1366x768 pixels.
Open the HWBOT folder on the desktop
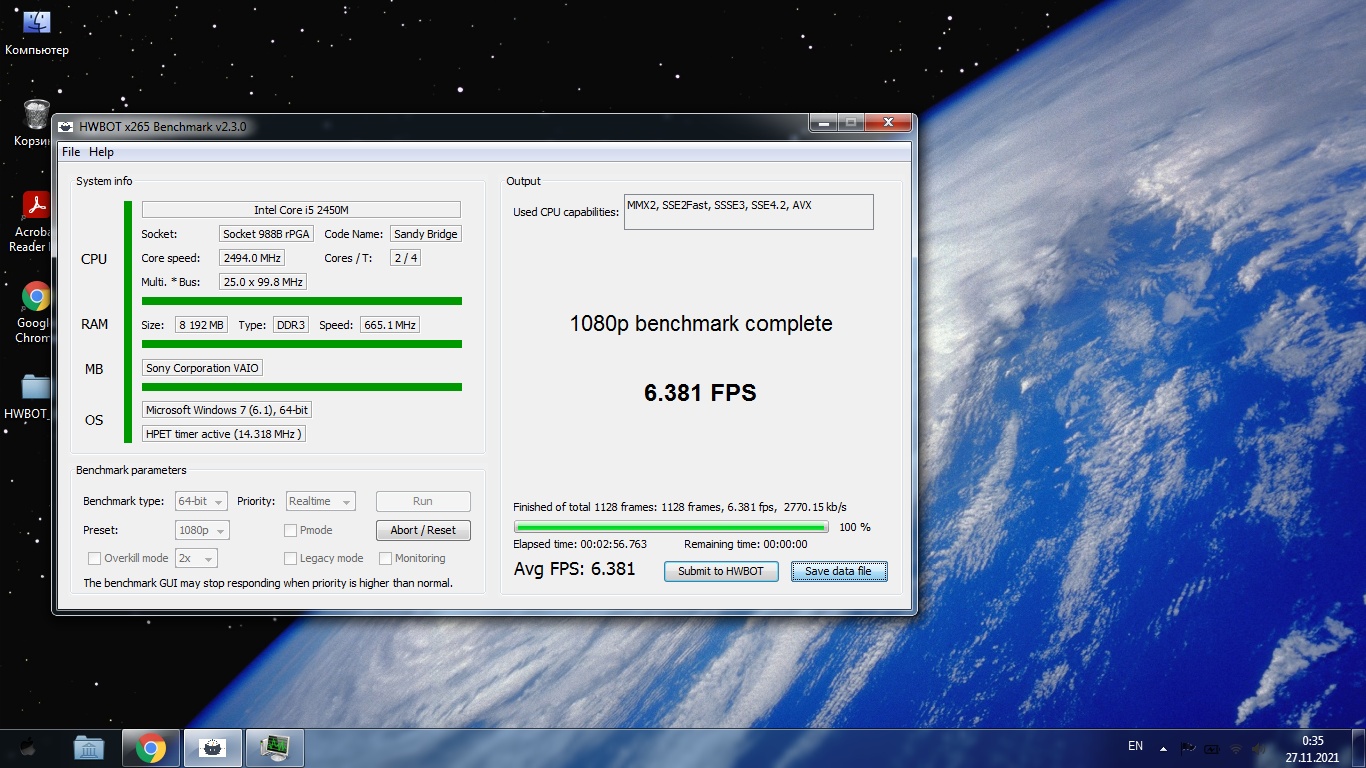36,396
